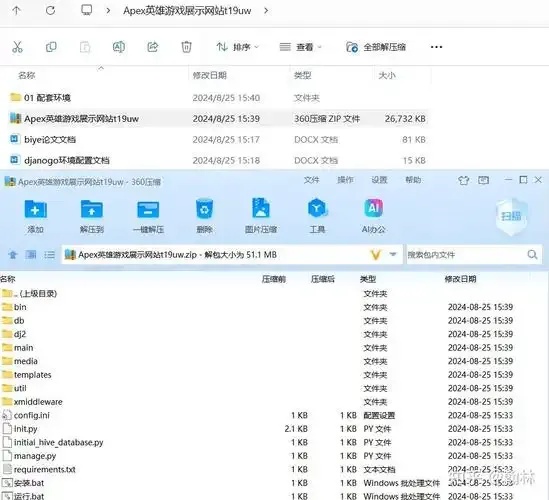The width and height of the screenshot is (549, 500).
Task: Open the 设置 menu in 360压缩
Action: pyautogui.click(x=379, y=180)
